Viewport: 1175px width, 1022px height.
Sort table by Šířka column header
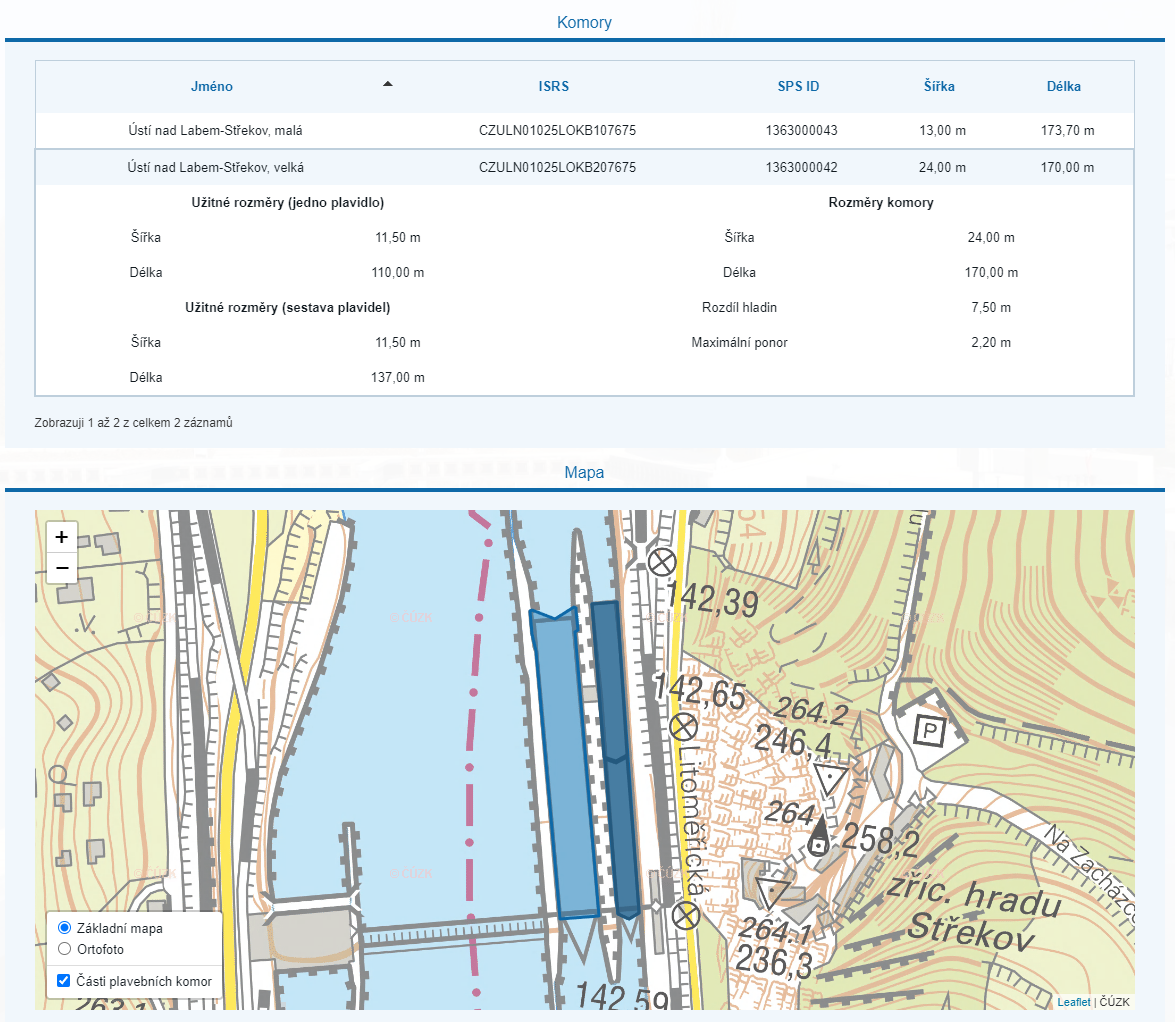pos(938,86)
